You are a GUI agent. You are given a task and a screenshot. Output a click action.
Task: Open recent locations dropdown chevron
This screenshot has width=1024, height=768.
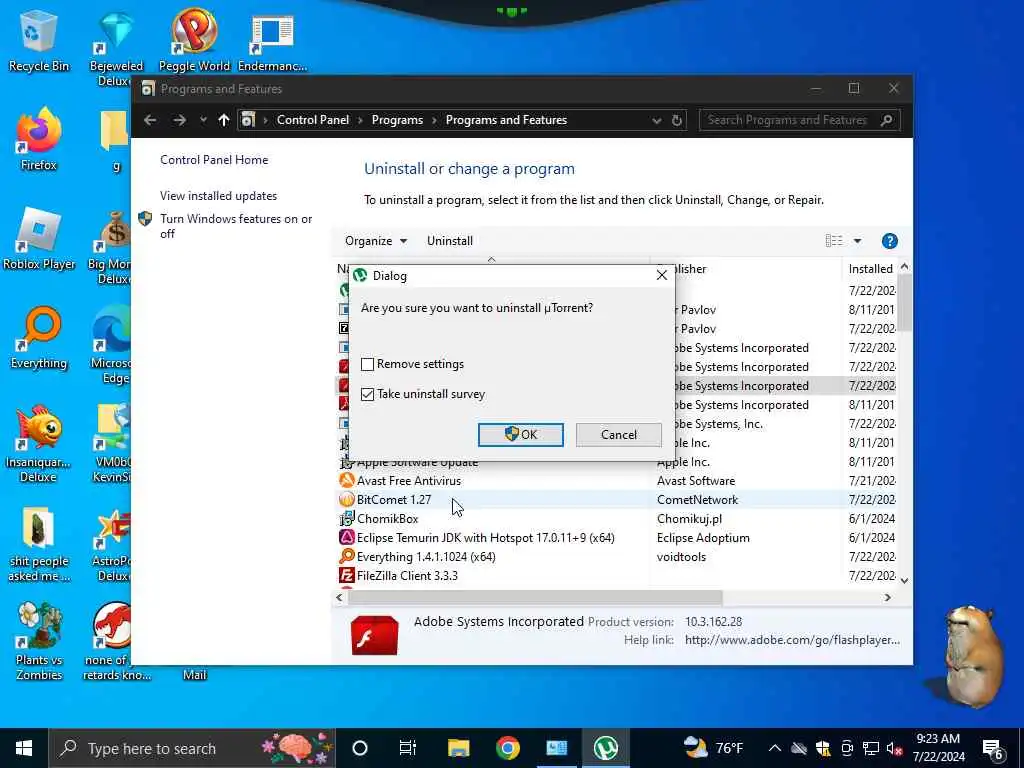pos(203,120)
